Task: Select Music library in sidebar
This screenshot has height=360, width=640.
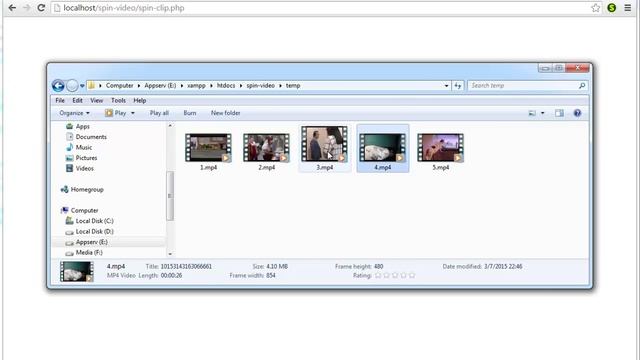Action: [79, 147]
